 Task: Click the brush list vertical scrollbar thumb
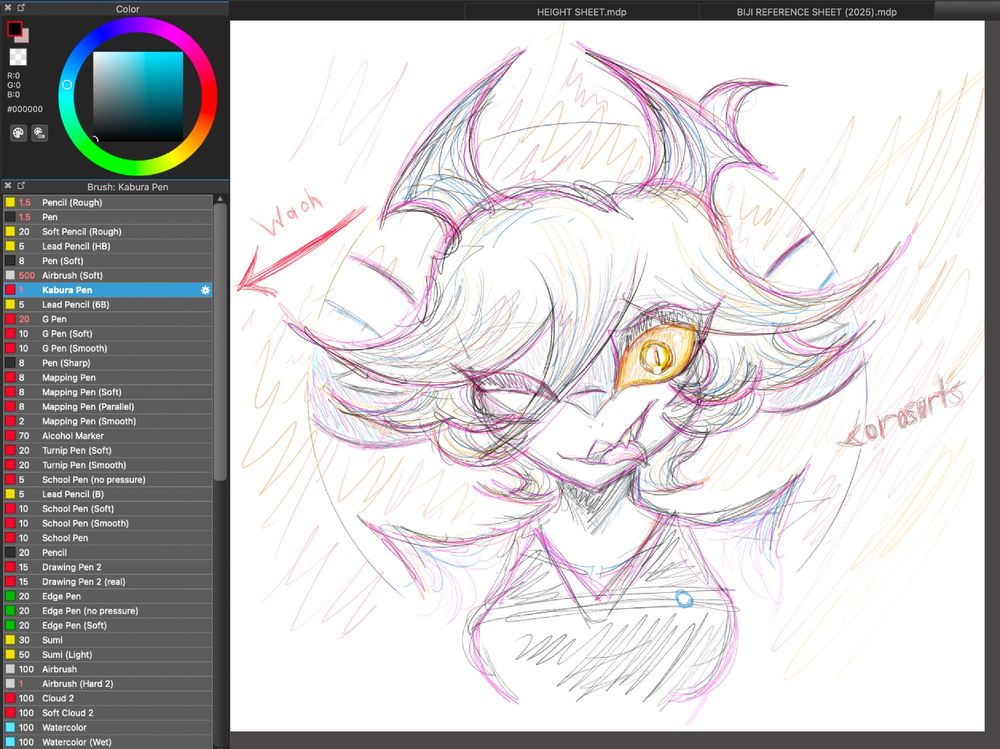pyautogui.click(x=220, y=341)
